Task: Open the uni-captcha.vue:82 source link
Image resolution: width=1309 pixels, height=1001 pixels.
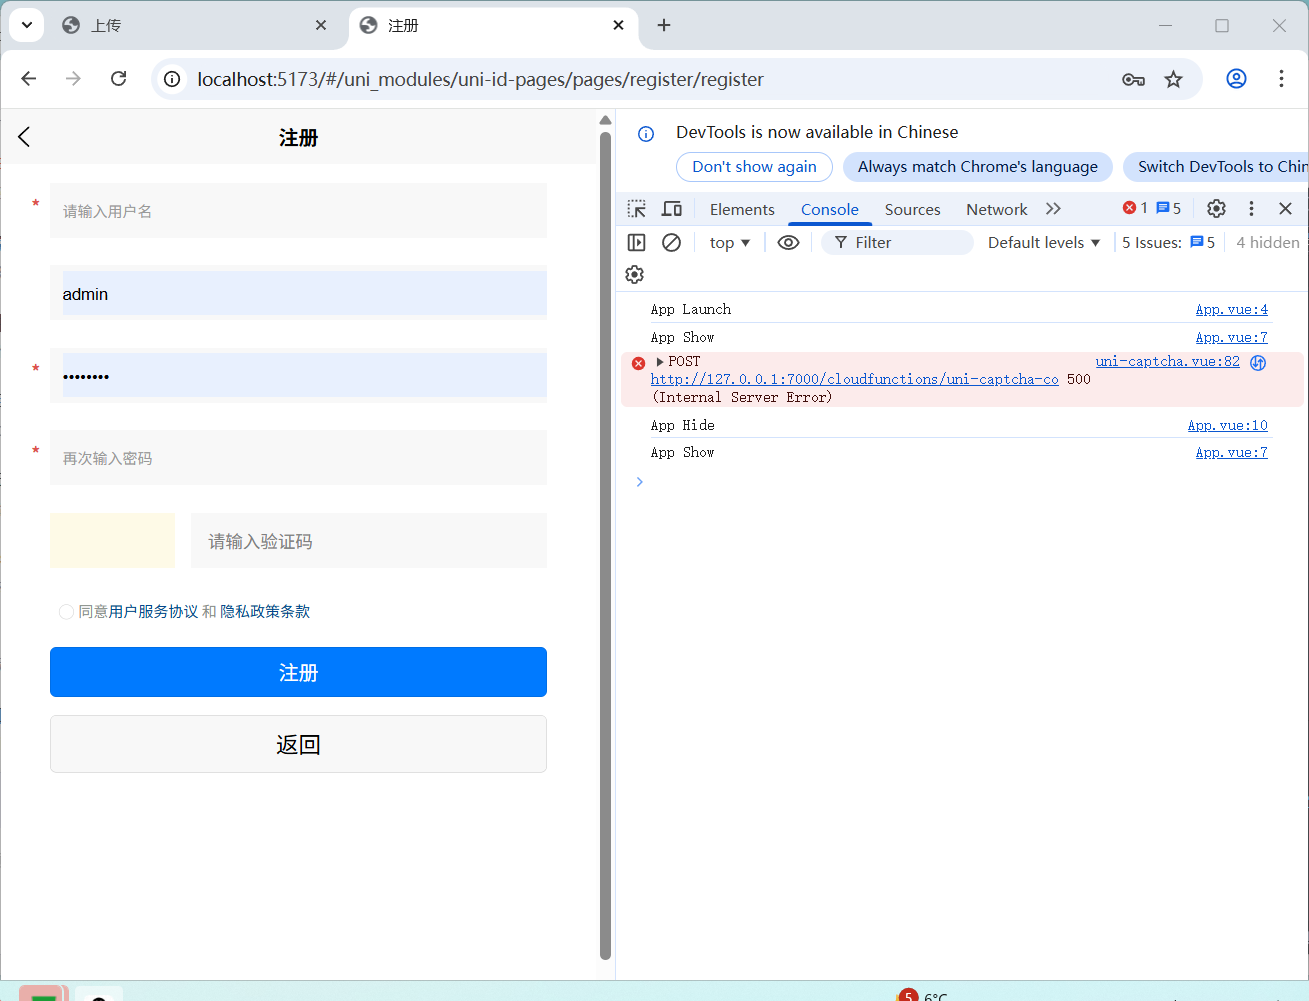Action: coord(1167,362)
